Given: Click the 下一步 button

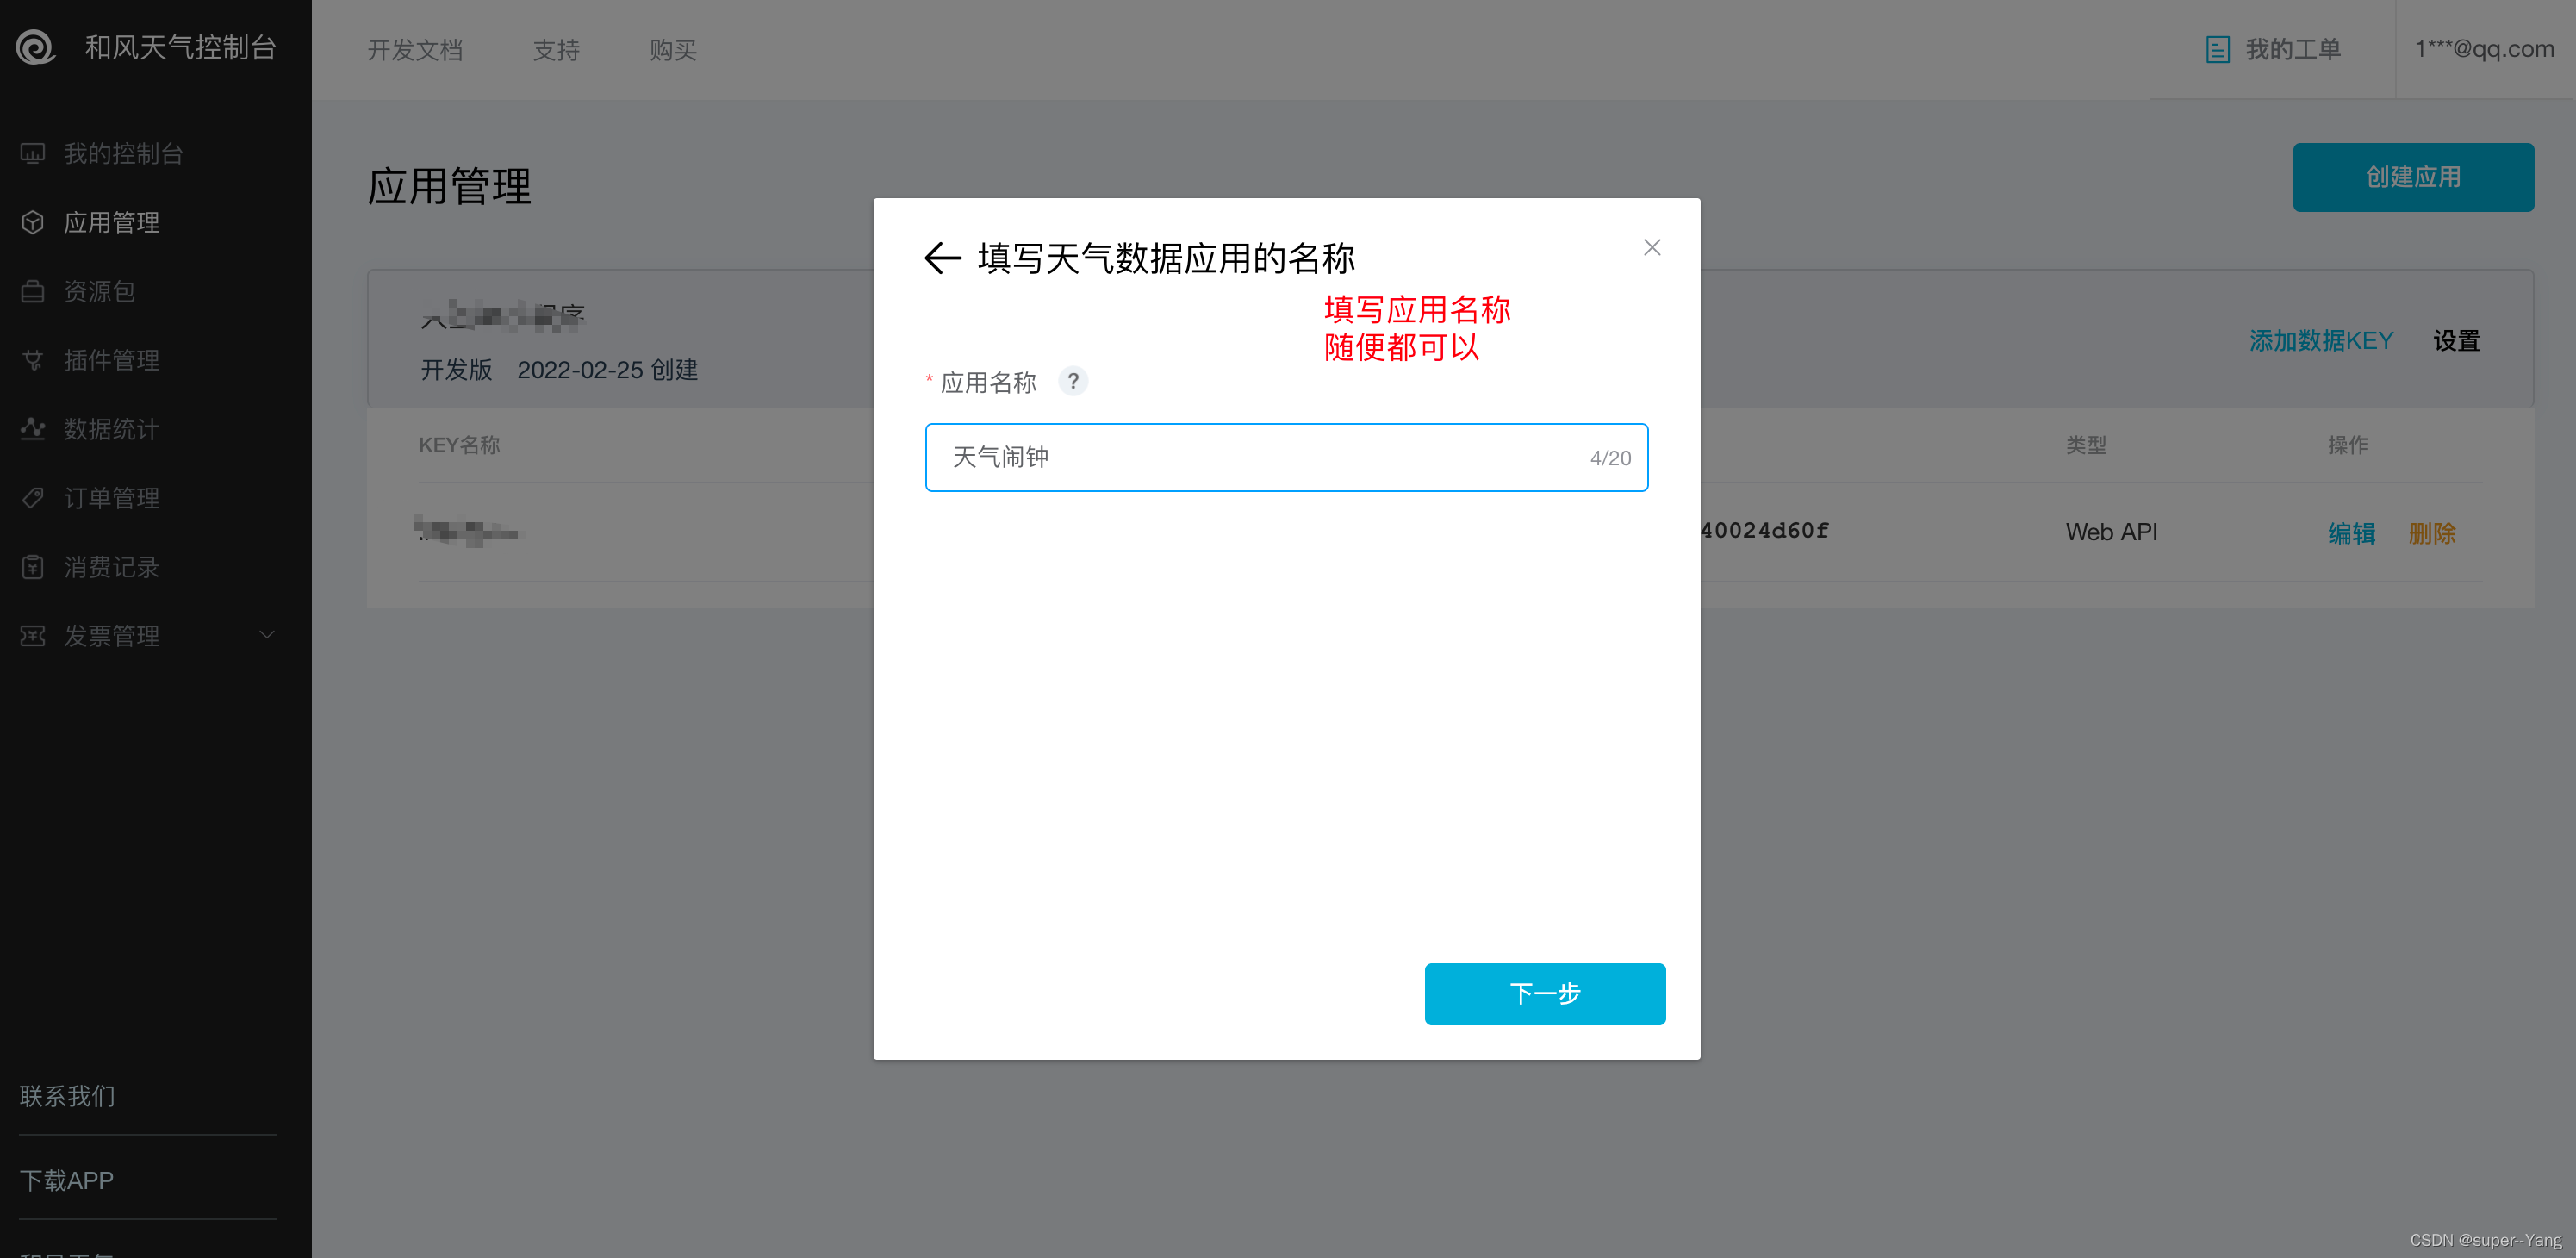Looking at the screenshot, I should coord(1544,993).
